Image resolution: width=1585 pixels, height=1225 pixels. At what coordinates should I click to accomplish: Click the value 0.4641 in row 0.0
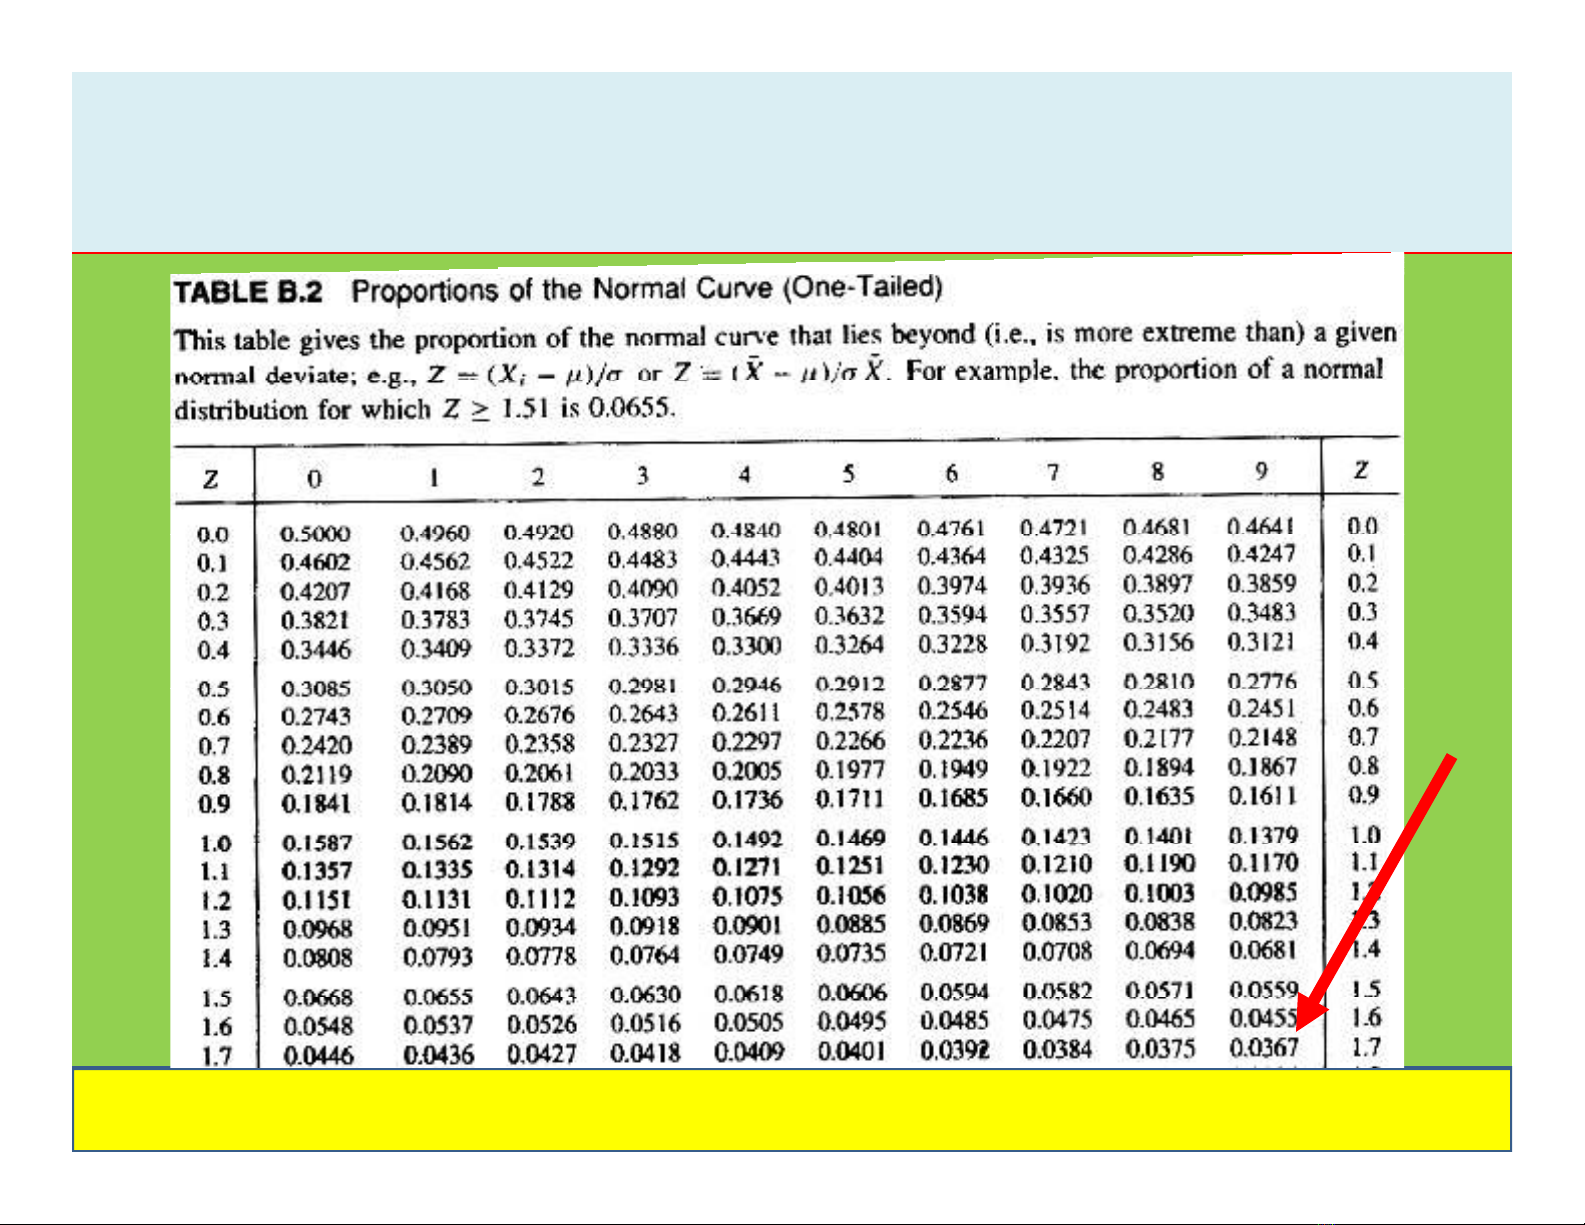(x=1260, y=526)
